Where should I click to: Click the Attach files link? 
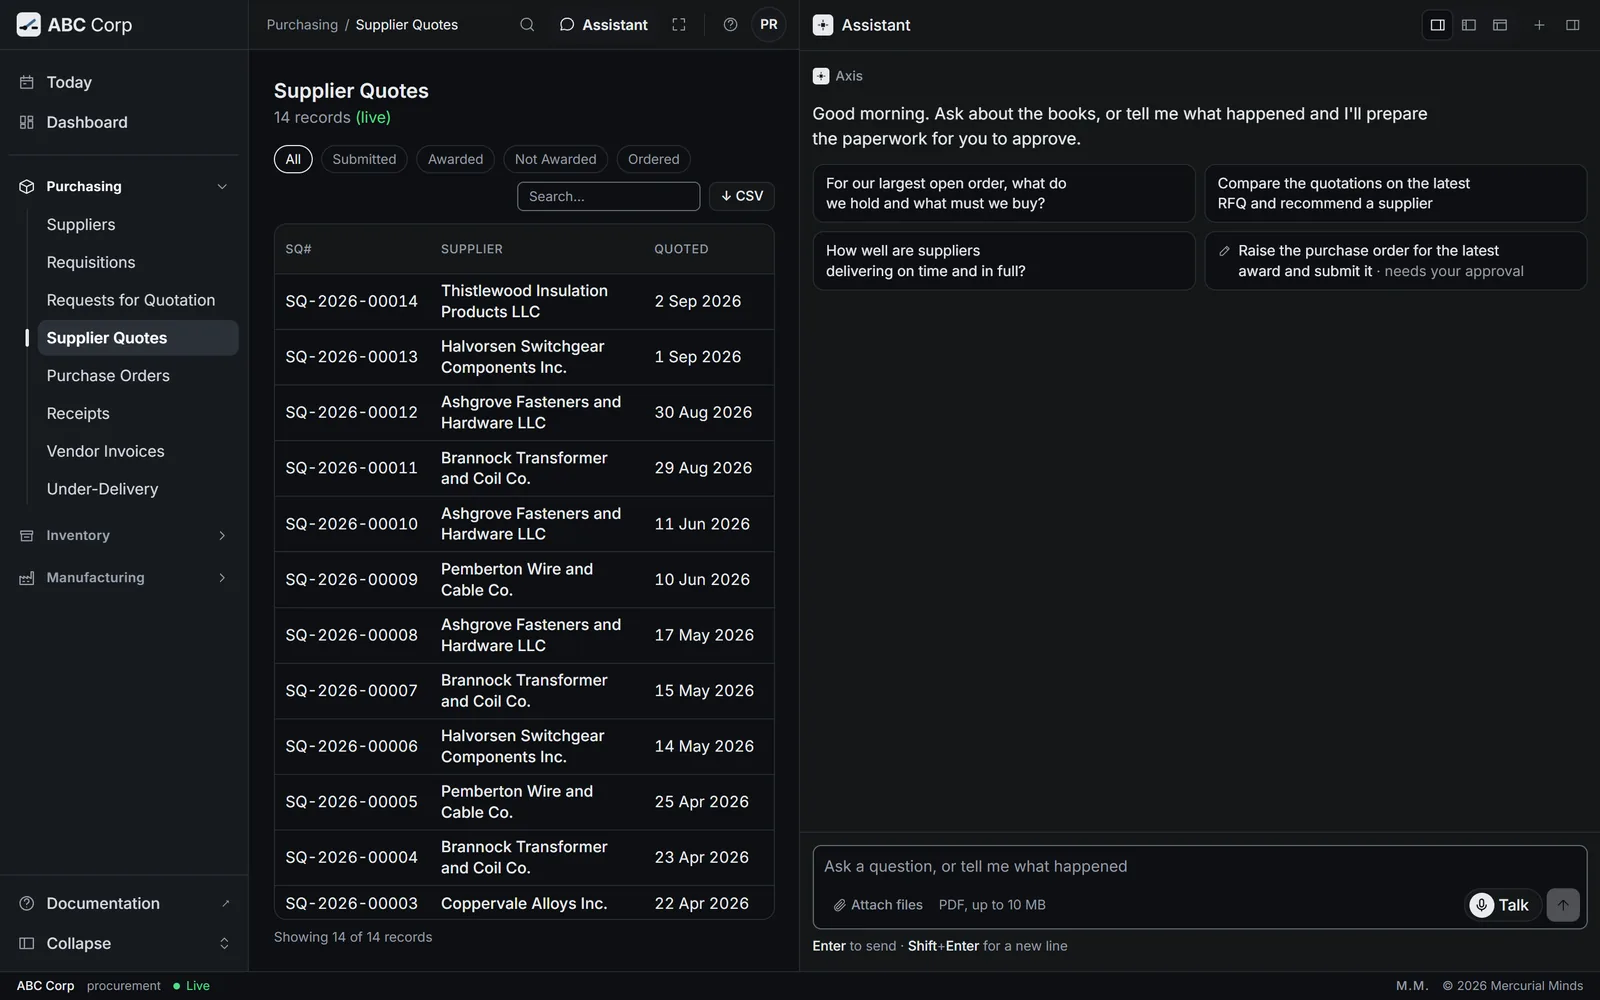click(x=878, y=905)
